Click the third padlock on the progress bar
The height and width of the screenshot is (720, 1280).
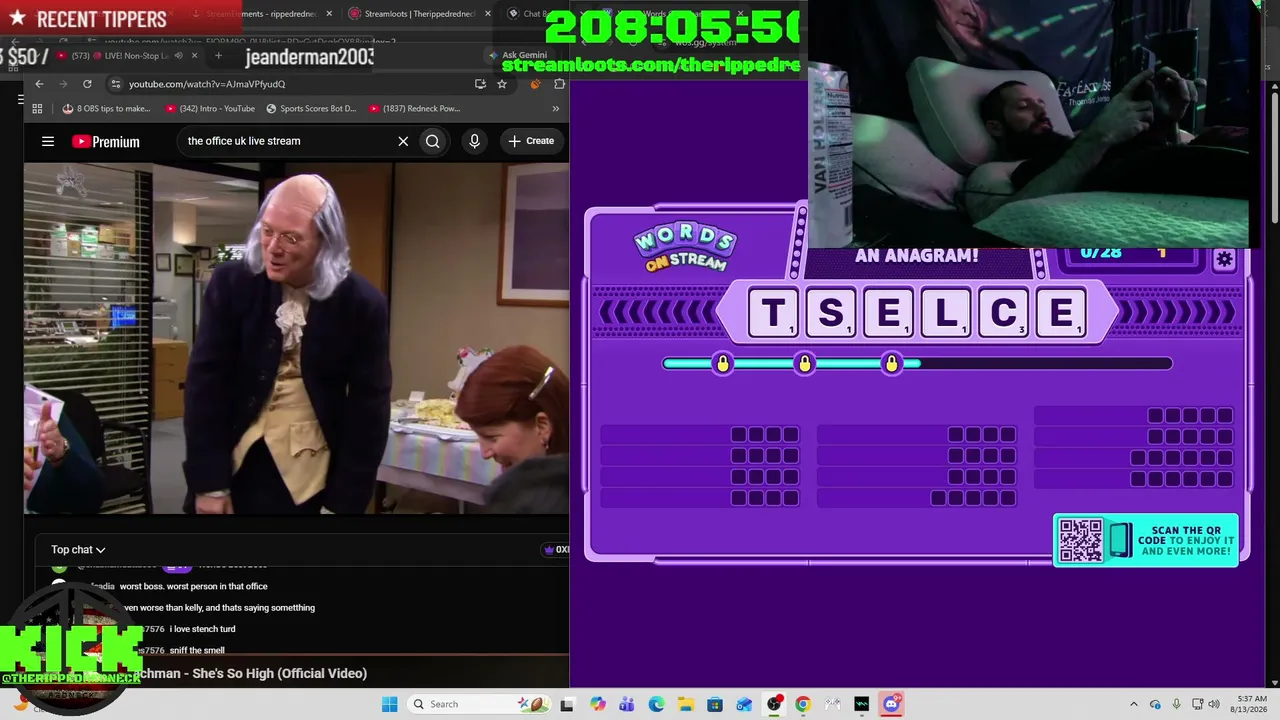pos(892,363)
